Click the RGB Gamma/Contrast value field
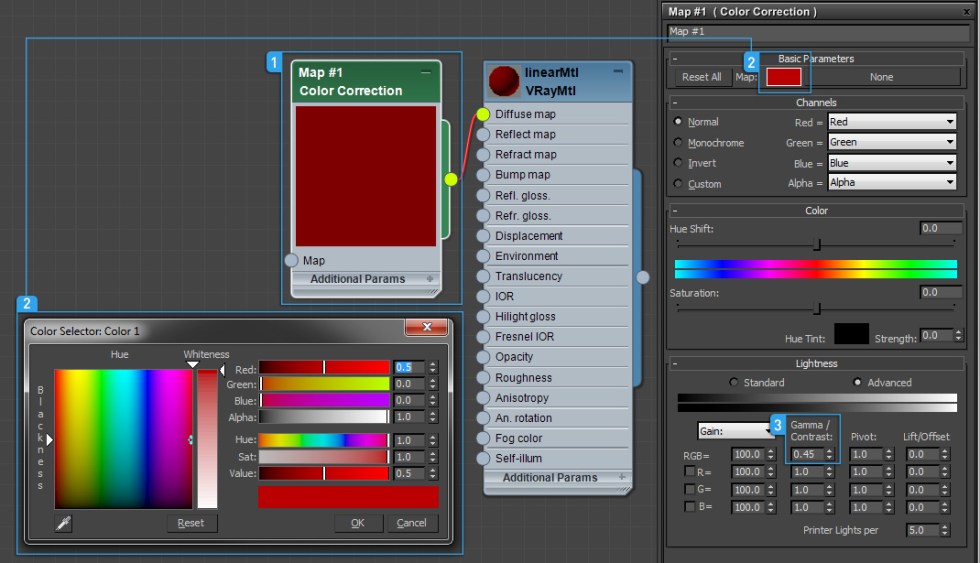980x563 pixels. (807, 454)
